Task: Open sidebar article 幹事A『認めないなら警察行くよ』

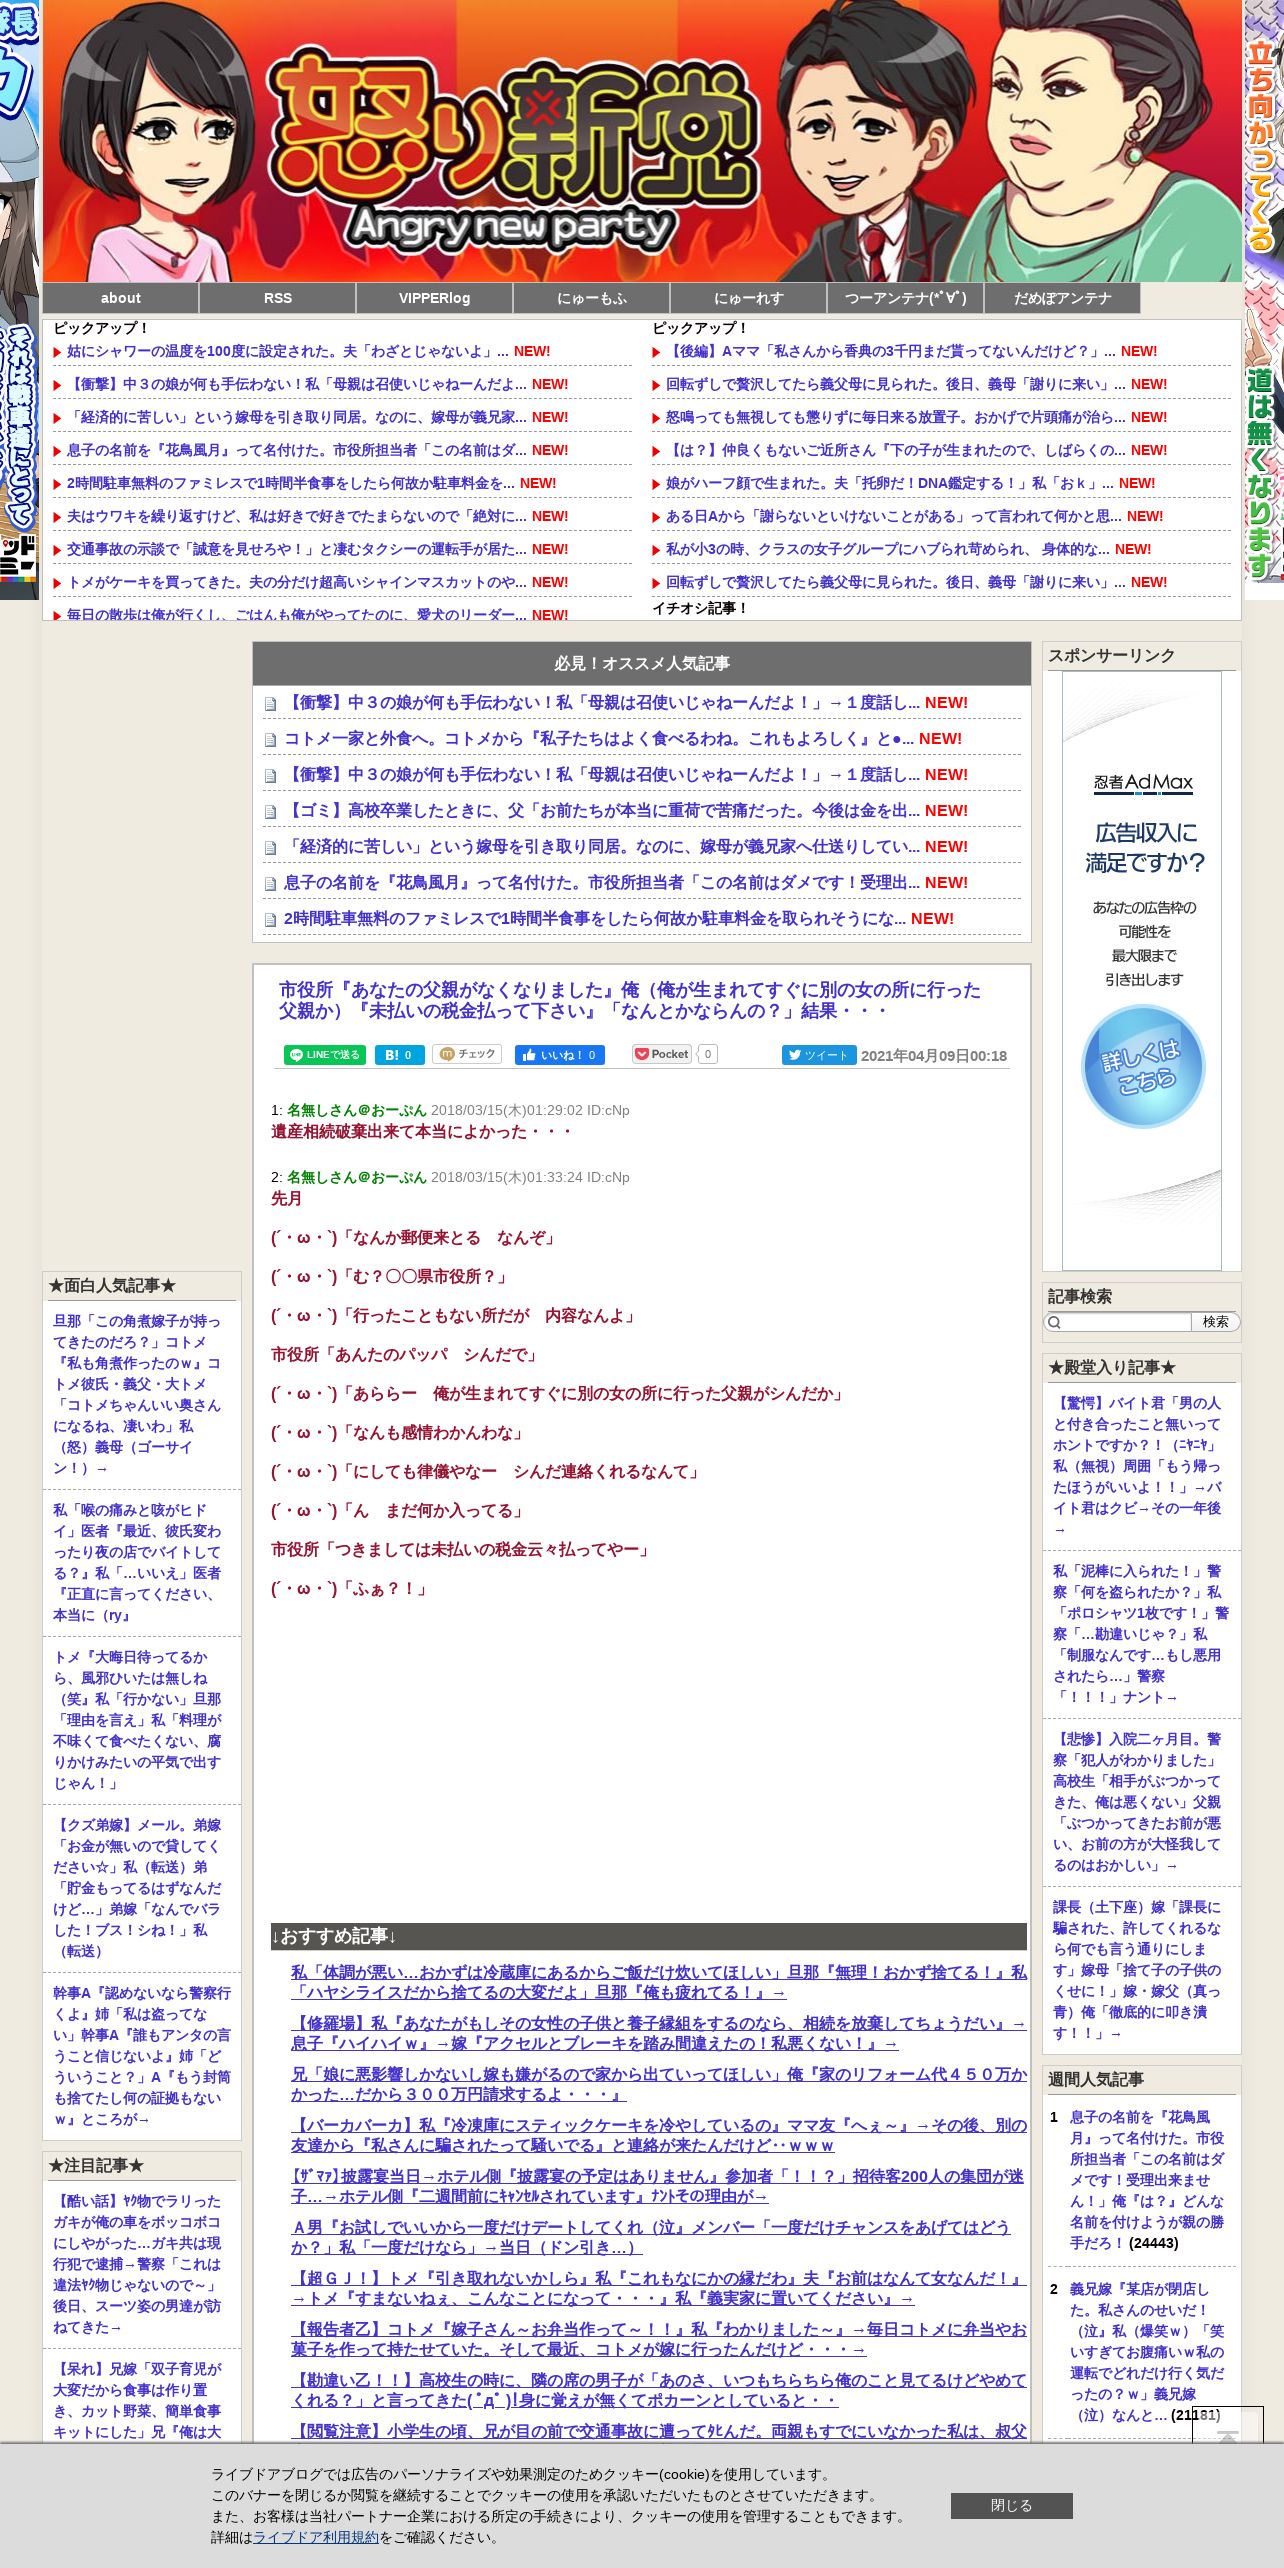Action: pos(142,2056)
